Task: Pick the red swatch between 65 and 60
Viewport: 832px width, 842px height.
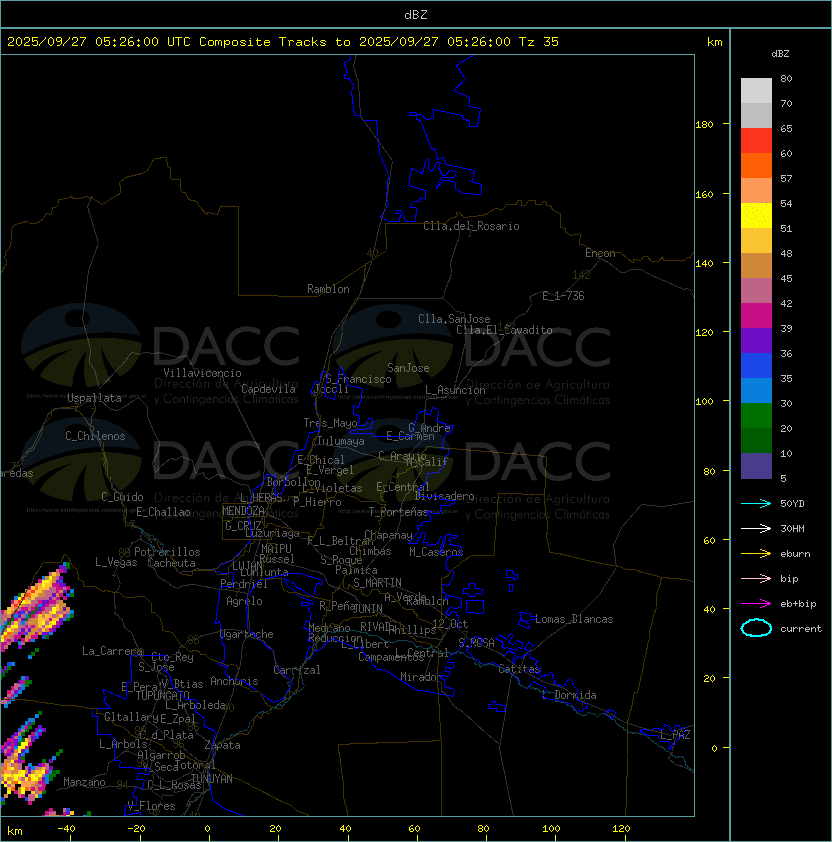Action: tap(756, 140)
